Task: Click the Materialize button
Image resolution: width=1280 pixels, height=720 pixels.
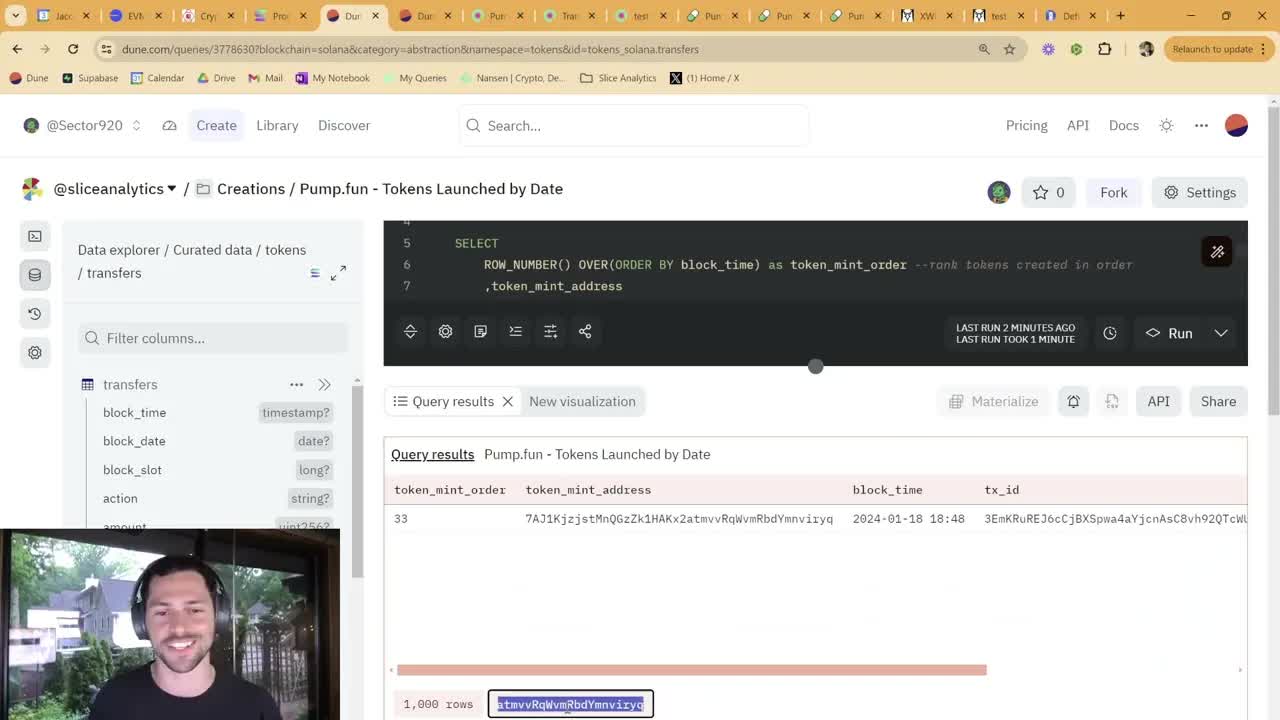Action: 993,401
